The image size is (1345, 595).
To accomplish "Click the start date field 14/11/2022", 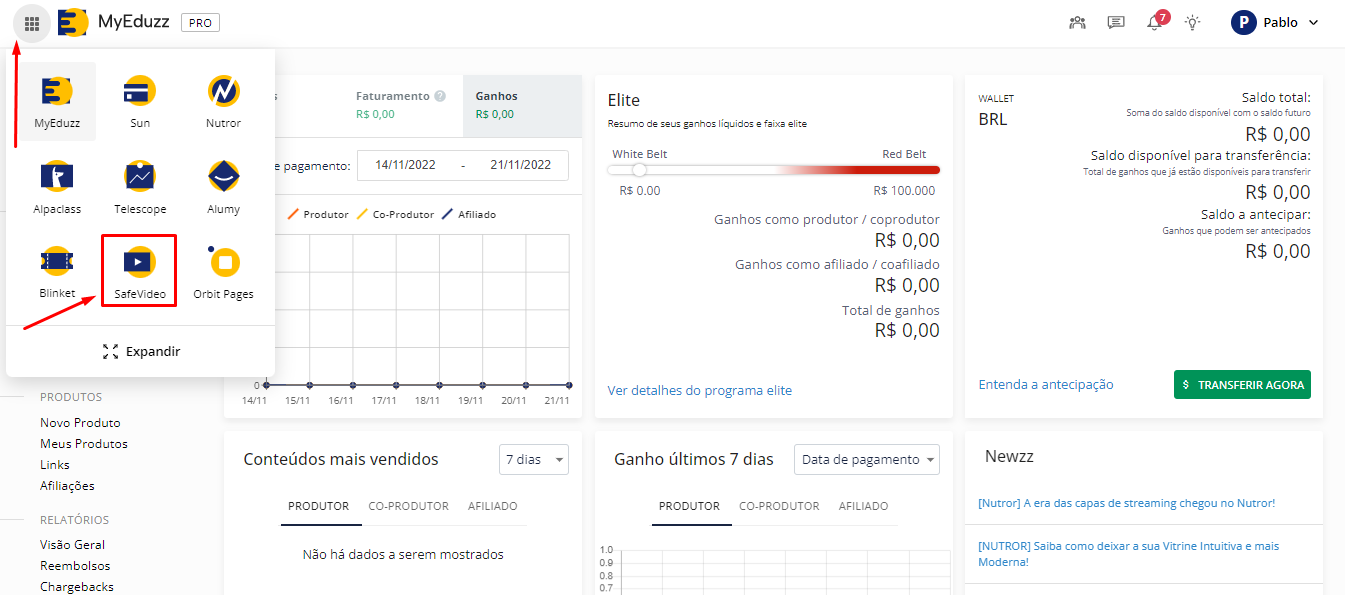I will (x=405, y=165).
